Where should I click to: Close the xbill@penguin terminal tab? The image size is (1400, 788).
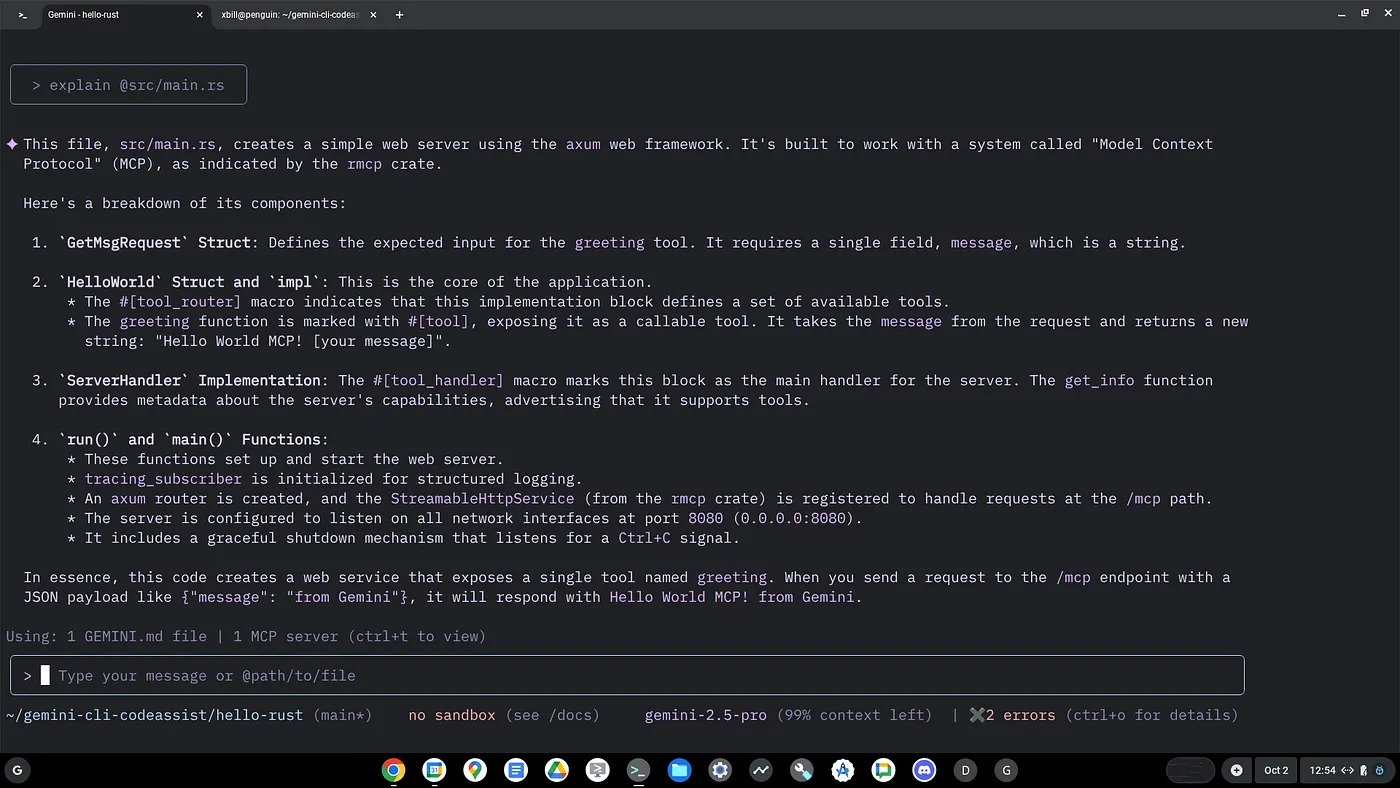click(373, 15)
